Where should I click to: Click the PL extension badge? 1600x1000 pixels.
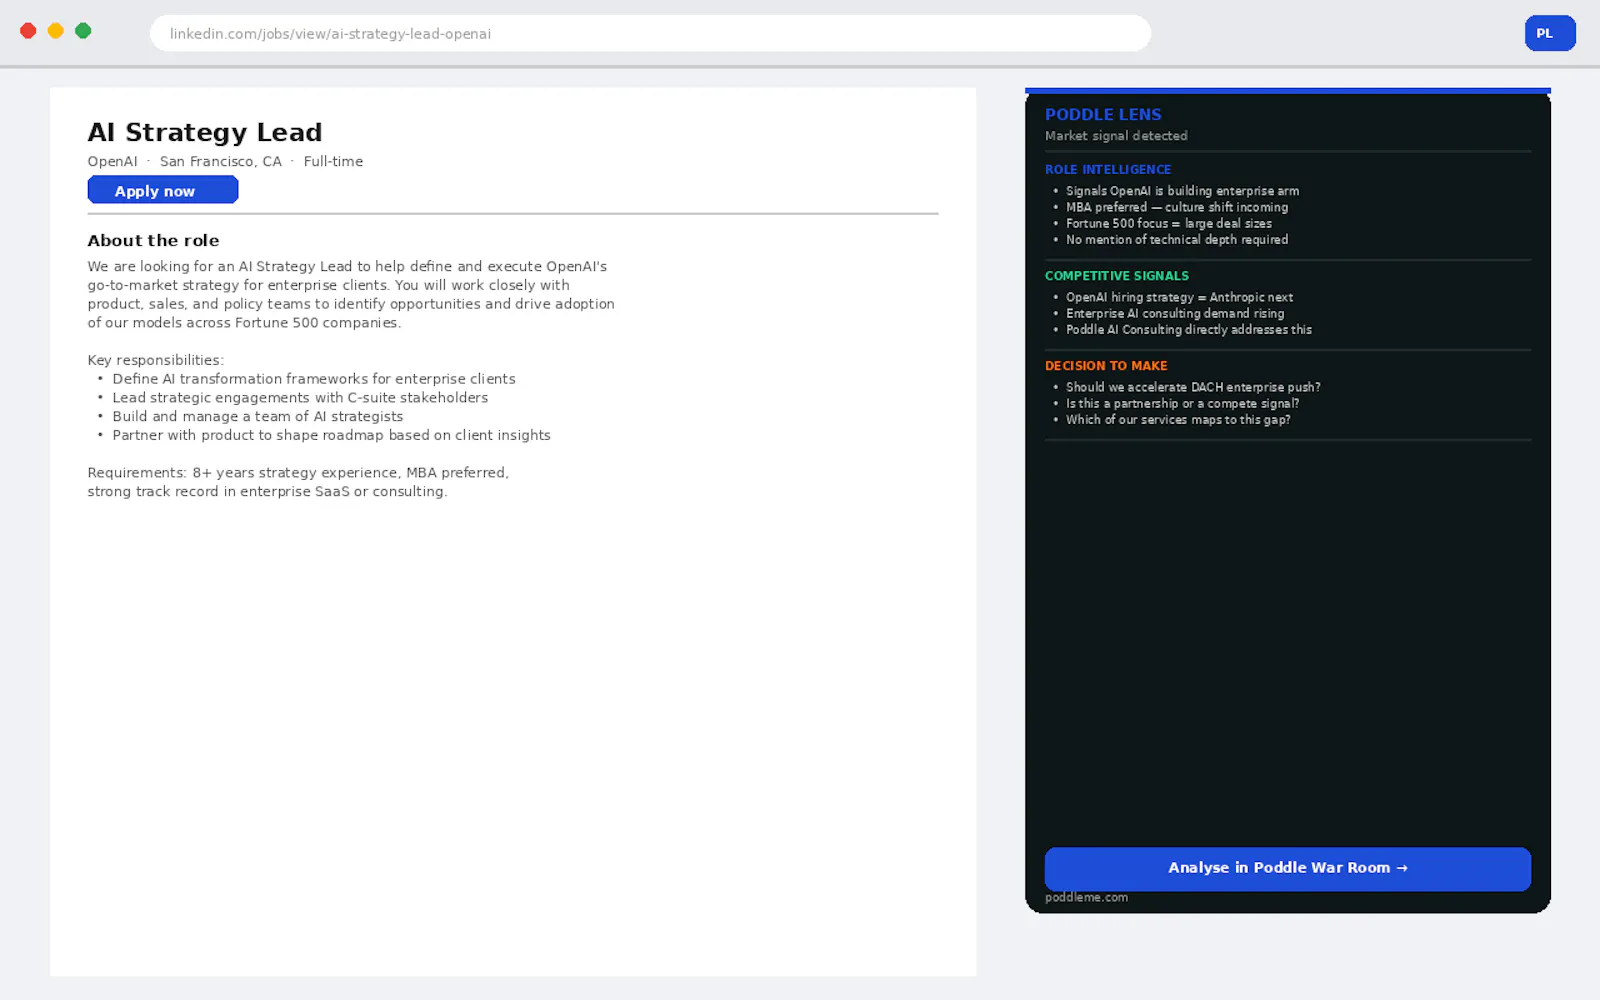(1549, 33)
